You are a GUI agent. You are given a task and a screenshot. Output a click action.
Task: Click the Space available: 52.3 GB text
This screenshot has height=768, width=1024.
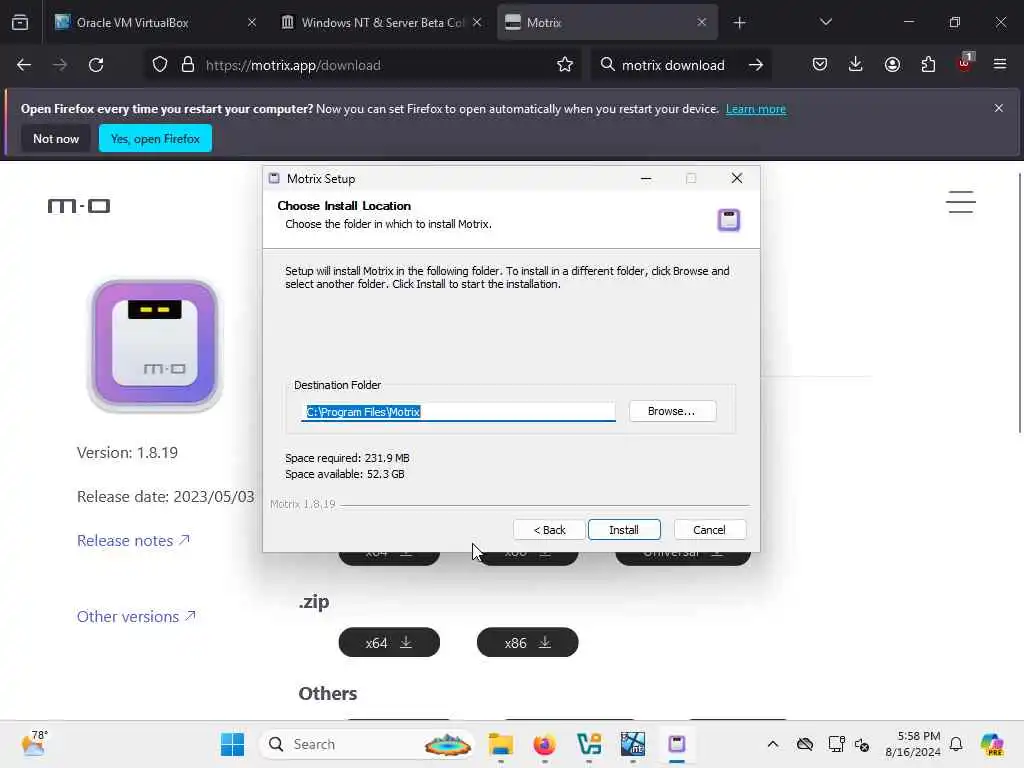(345, 474)
